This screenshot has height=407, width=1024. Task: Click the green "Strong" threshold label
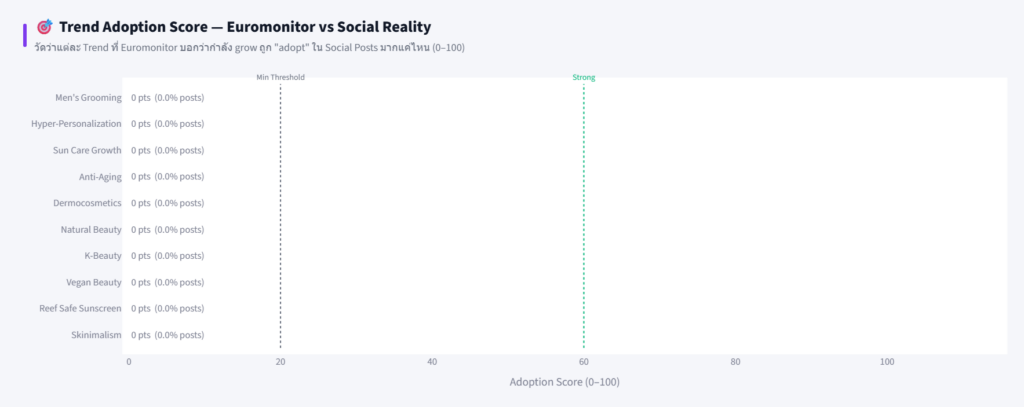click(x=583, y=77)
